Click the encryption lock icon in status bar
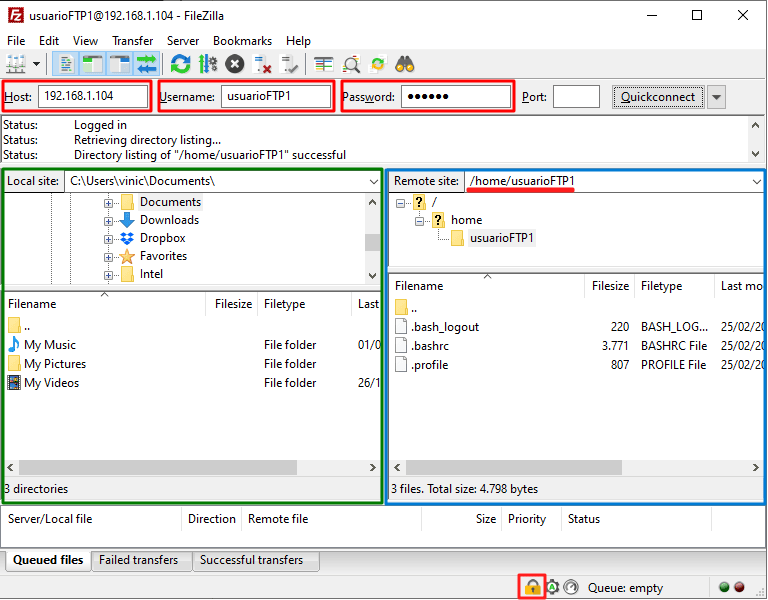This screenshot has width=768, height=600. pos(532,586)
